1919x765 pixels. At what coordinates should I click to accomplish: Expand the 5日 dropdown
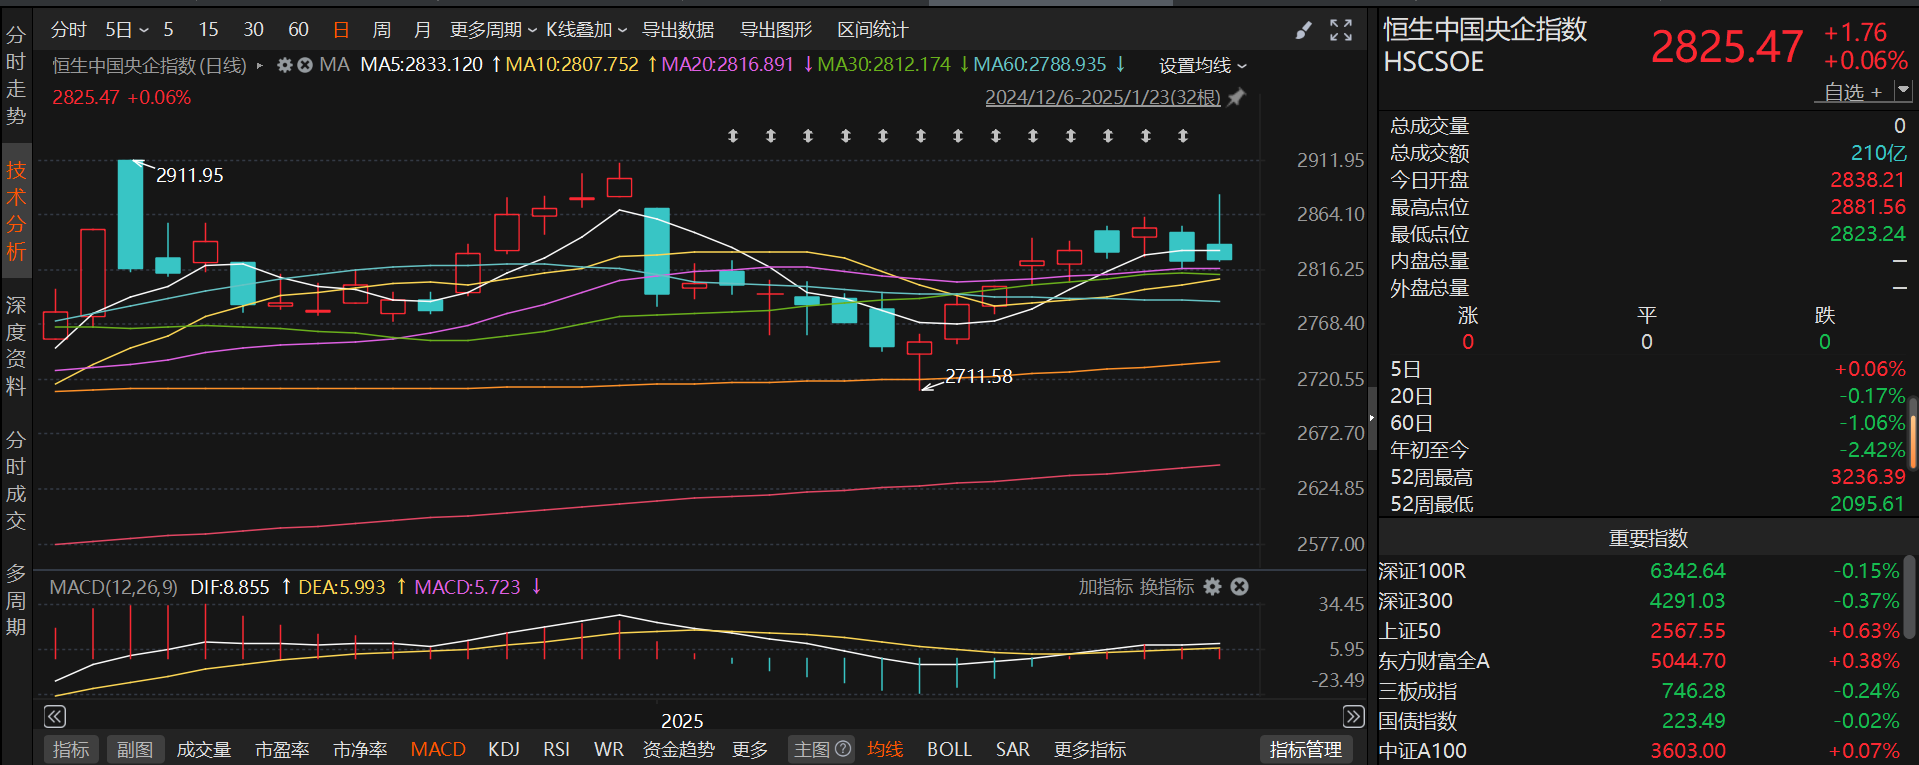coord(127,30)
